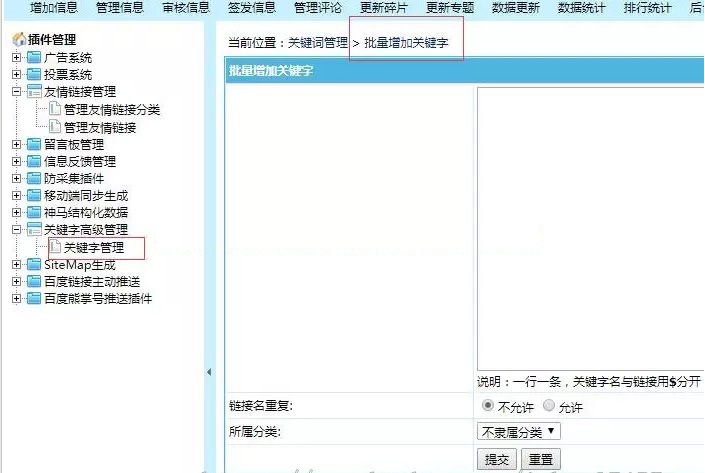Click the 插件管理 home icon
The height and width of the screenshot is (473, 705).
pyautogui.click(x=18, y=40)
